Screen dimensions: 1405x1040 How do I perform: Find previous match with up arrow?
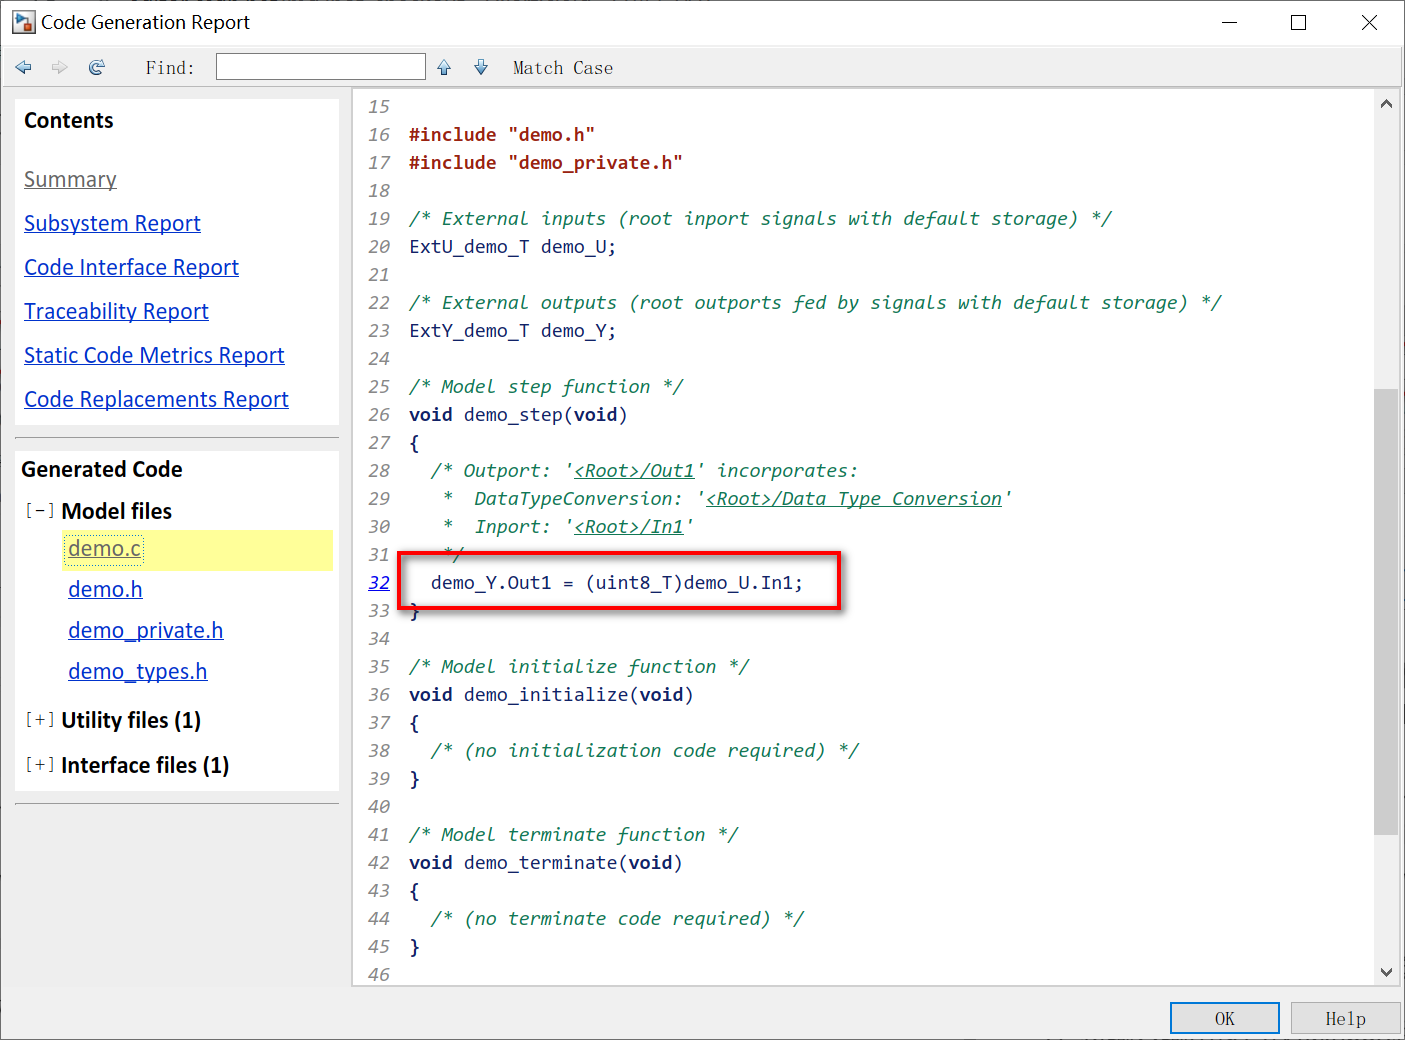[x=444, y=67]
